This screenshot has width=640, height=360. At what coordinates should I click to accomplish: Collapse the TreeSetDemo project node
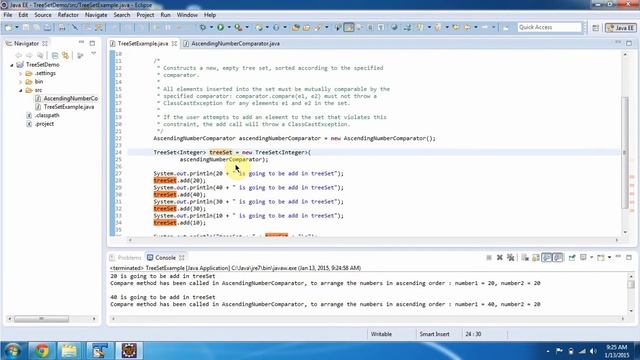tap(12, 65)
